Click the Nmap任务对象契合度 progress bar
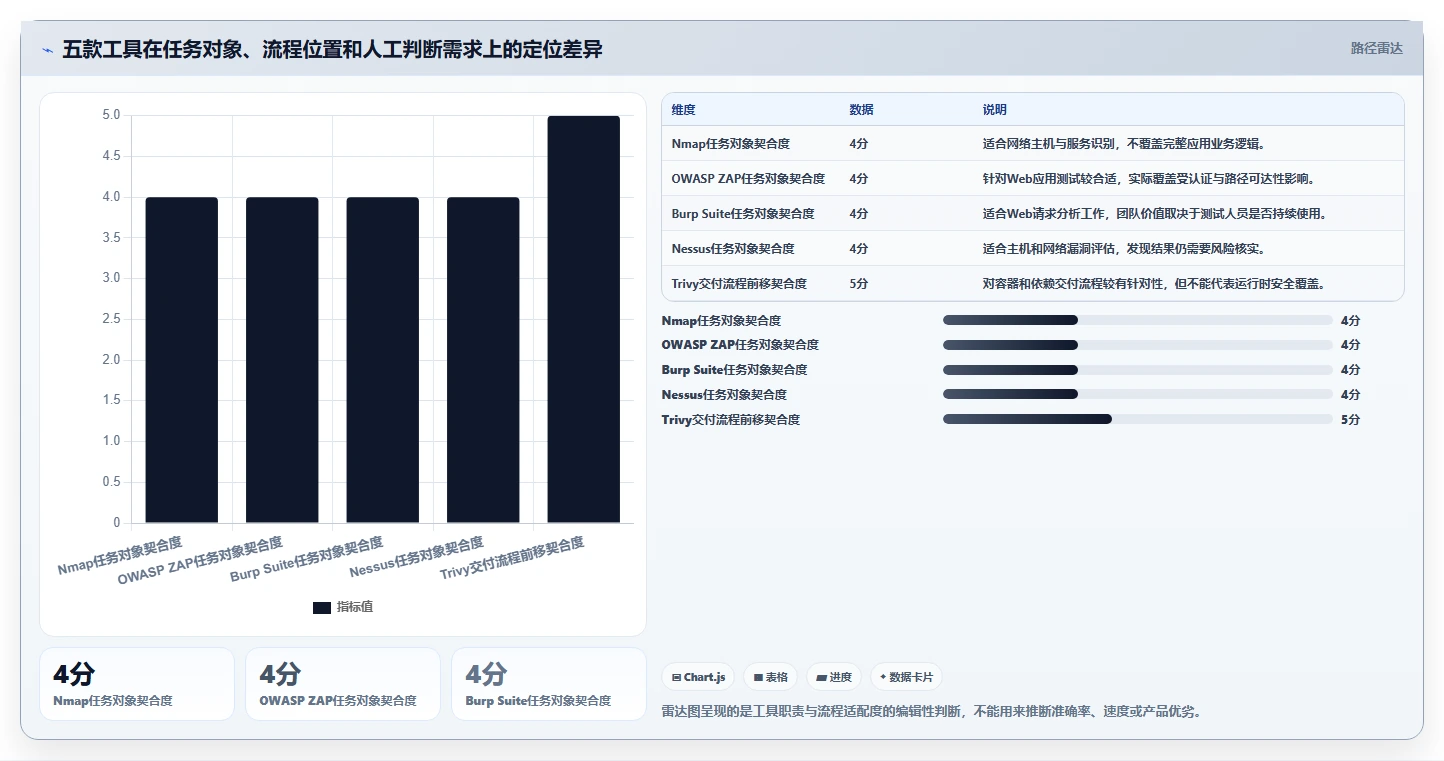The width and height of the screenshot is (1444, 761). click(1137, 320)
